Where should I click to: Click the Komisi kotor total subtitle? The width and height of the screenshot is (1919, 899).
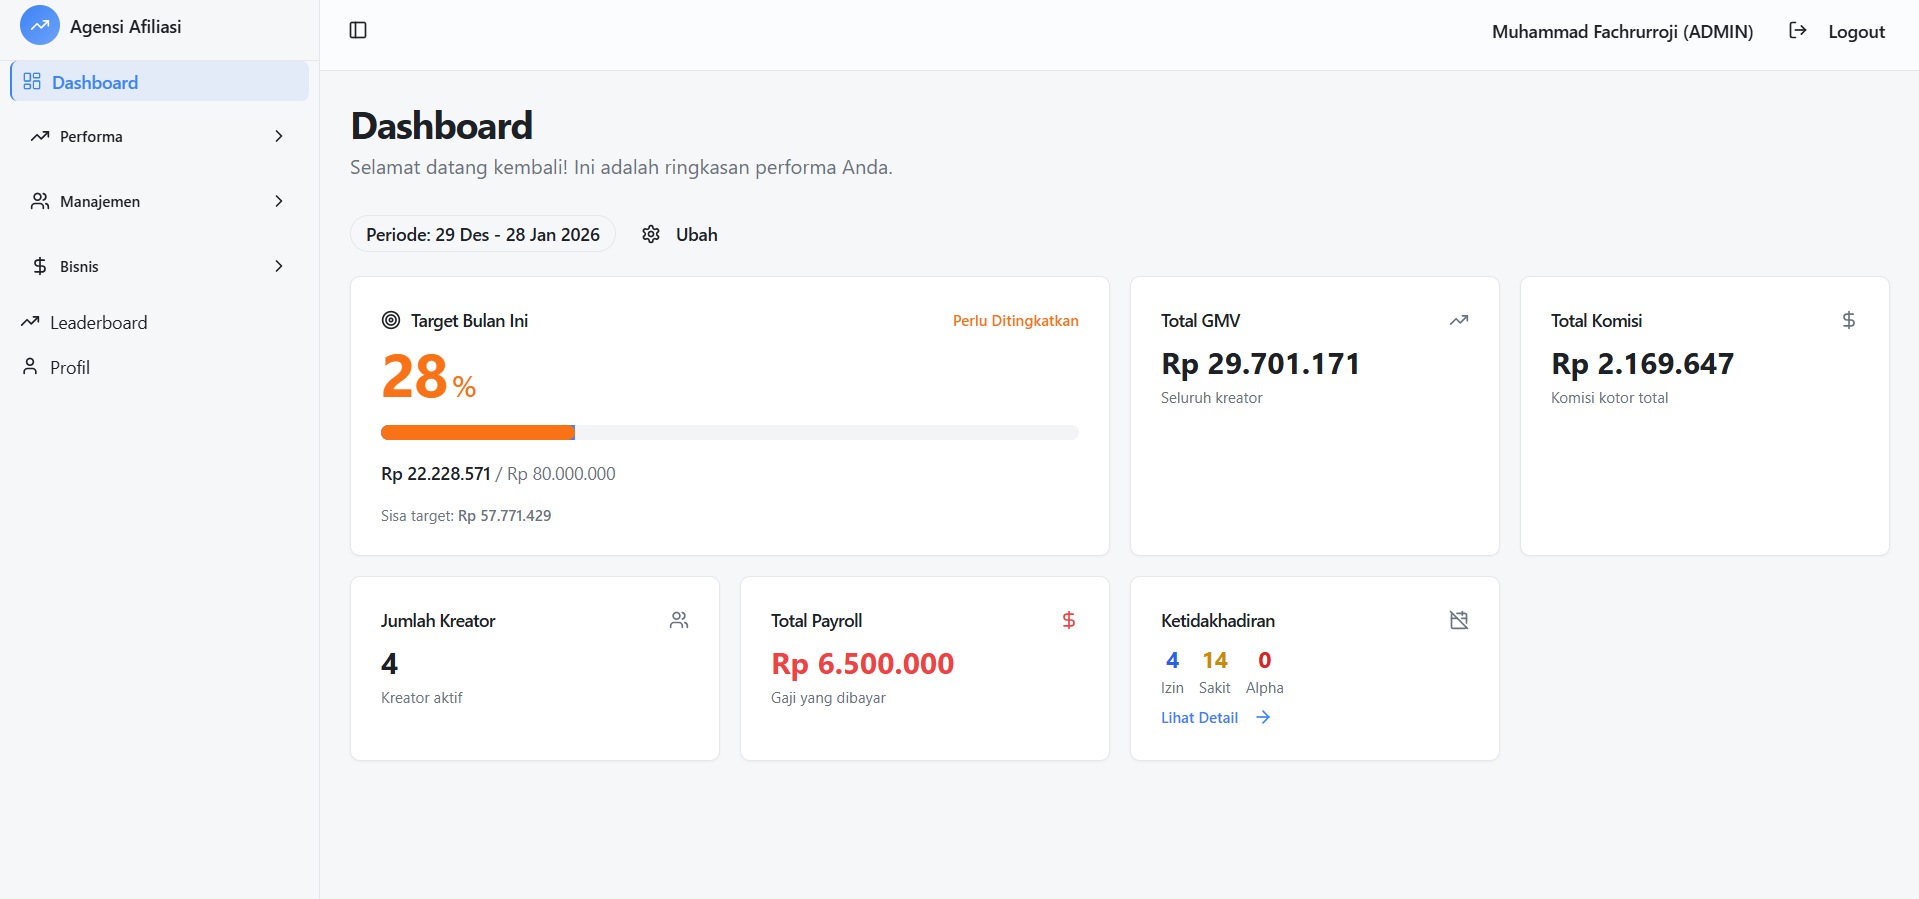[1609, 397]
